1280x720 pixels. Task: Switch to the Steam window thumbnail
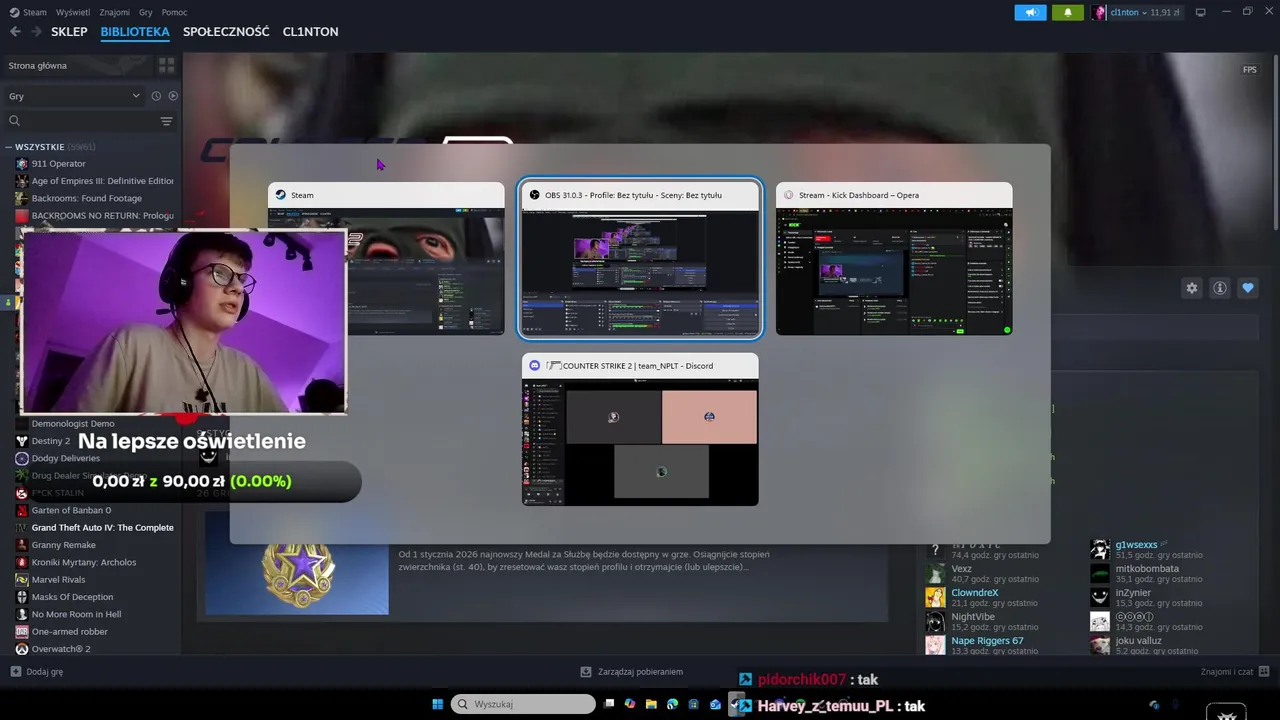pyautogui.click(x=386, y=258)
